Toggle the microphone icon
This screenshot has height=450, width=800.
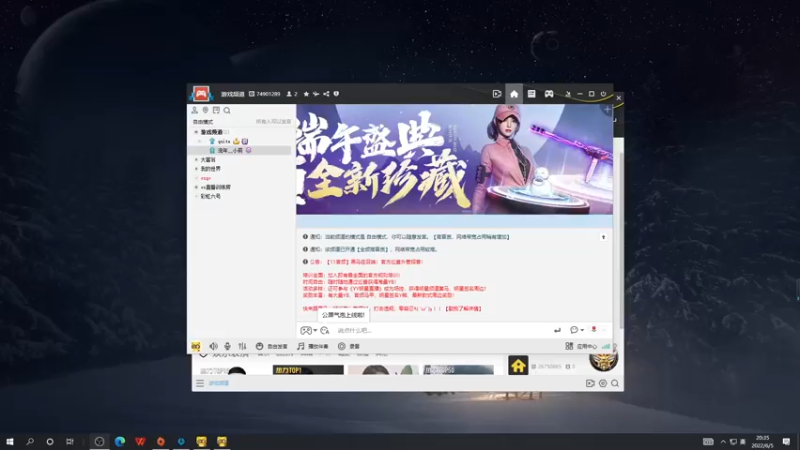228,346
